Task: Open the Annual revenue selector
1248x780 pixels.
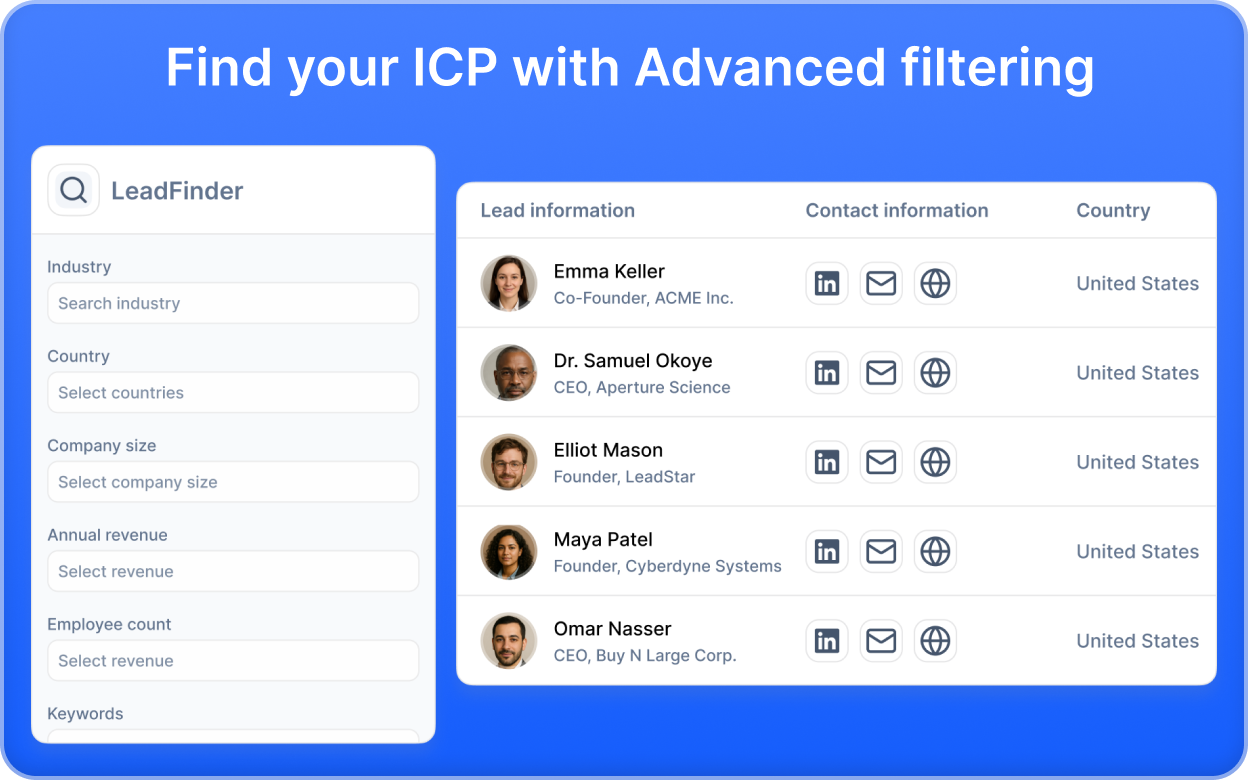Action: tap(233, 571)
